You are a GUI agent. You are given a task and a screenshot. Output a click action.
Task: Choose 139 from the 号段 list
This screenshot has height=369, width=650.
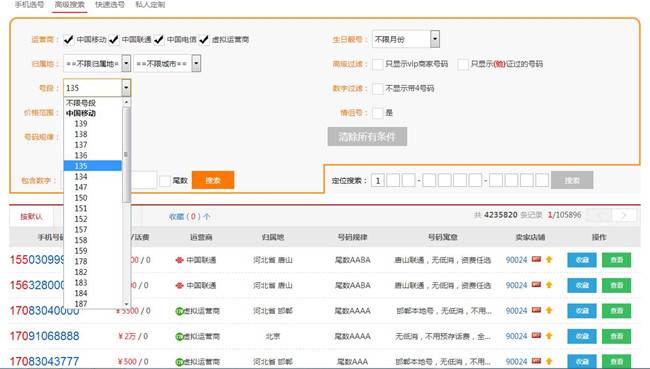pos(93,124)
